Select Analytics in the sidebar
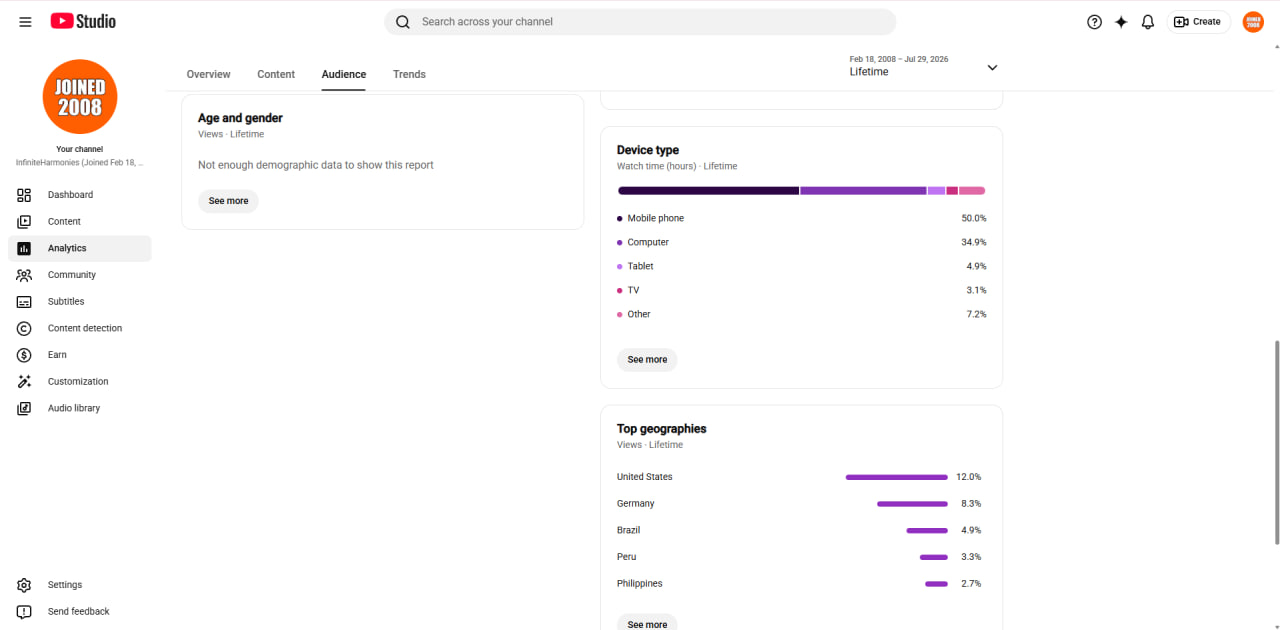This screenshot has height=630, width=1280. [80, 248]
